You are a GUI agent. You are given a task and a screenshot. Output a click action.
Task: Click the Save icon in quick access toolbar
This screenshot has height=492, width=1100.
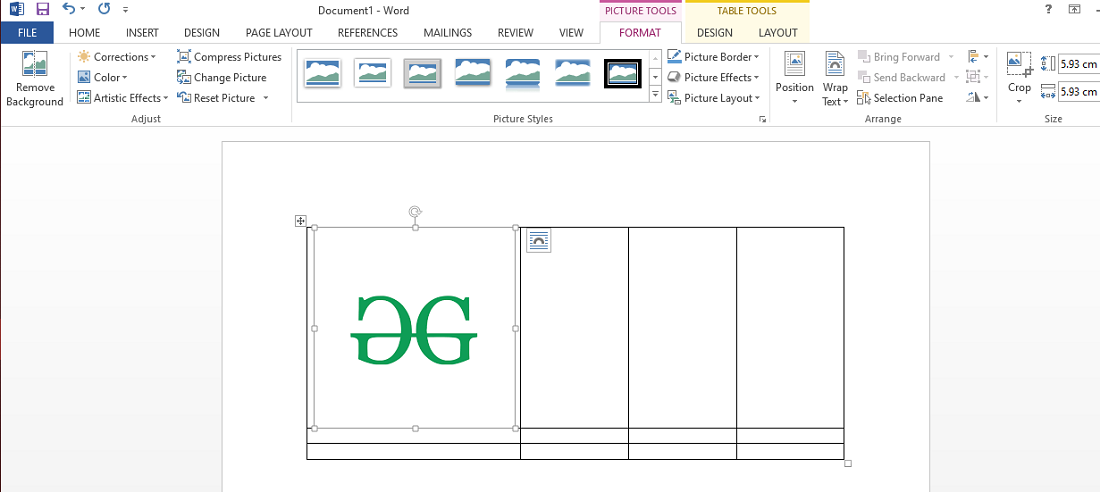(x=42, y=9)
